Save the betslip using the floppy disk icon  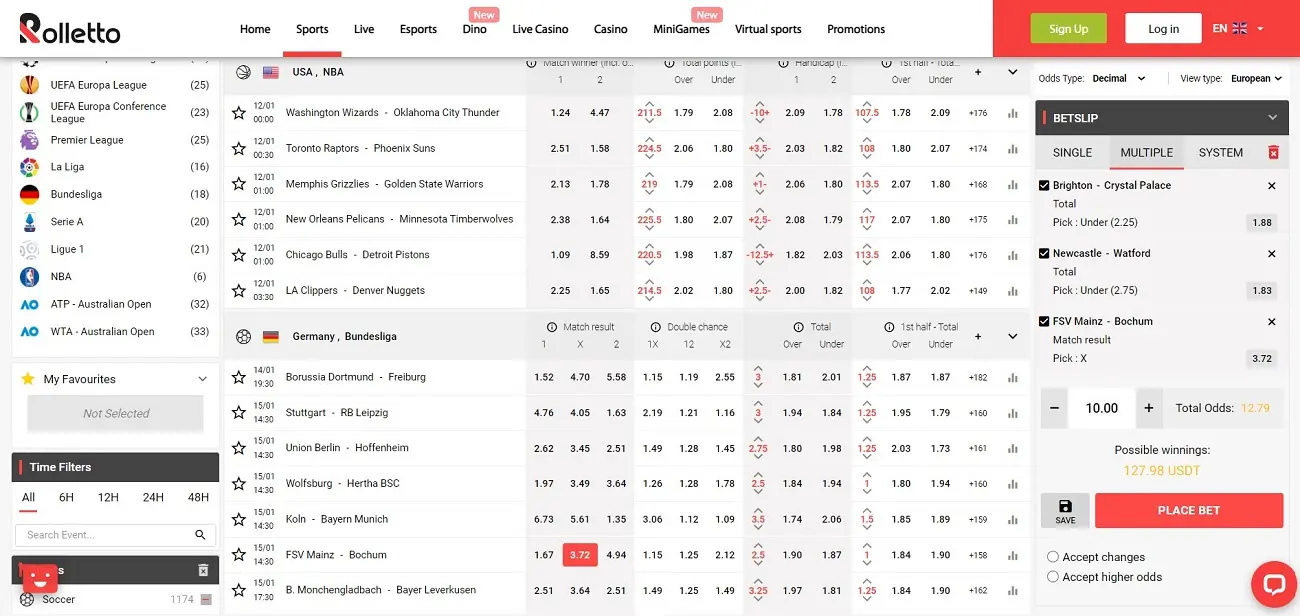coord(1065,511)
